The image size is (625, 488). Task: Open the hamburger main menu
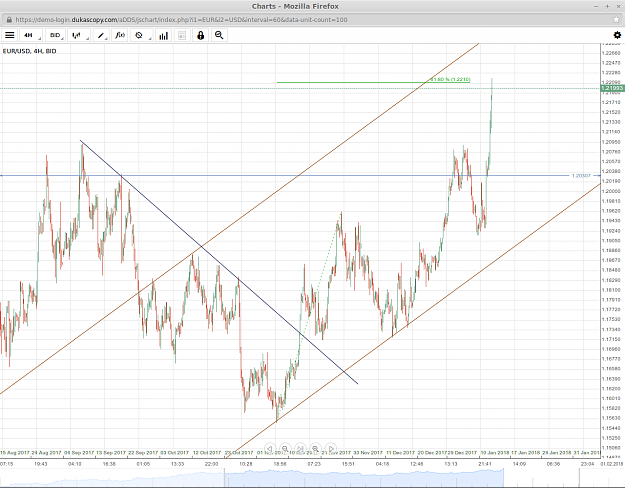click(x=10, y=35)
